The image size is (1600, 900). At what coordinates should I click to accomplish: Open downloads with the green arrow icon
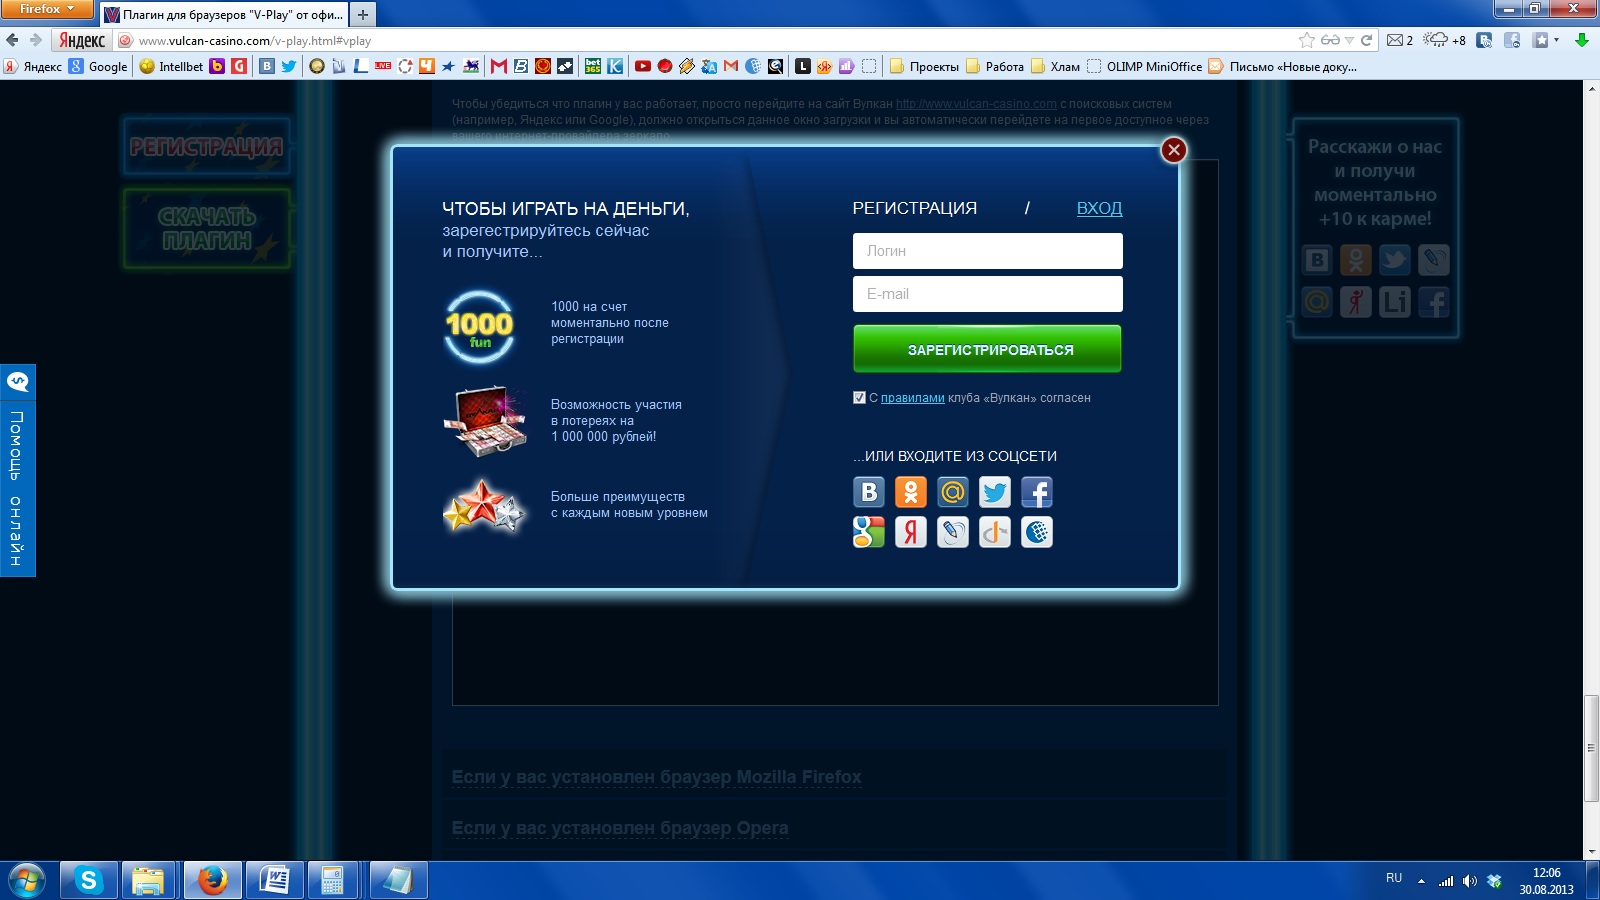(1582, 40)
